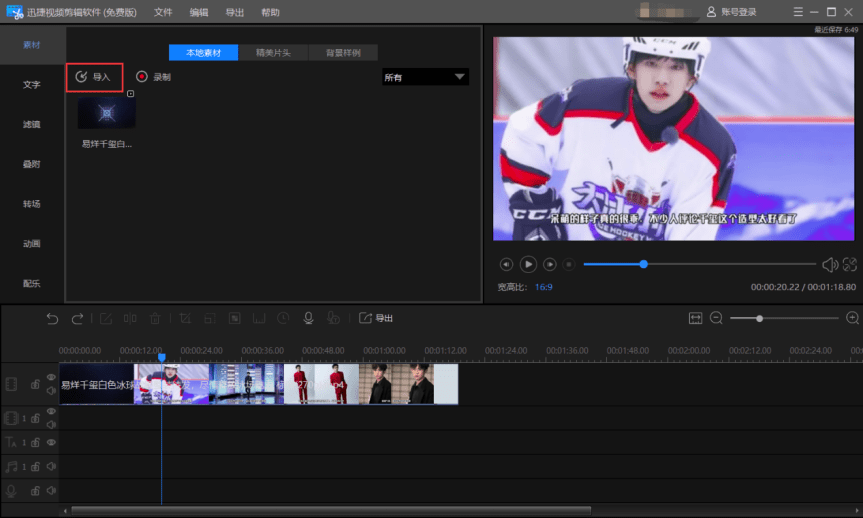The width and height of the screenshot is (863, 518).
Task: Click the music track note icon
Action: pos(11,467)
